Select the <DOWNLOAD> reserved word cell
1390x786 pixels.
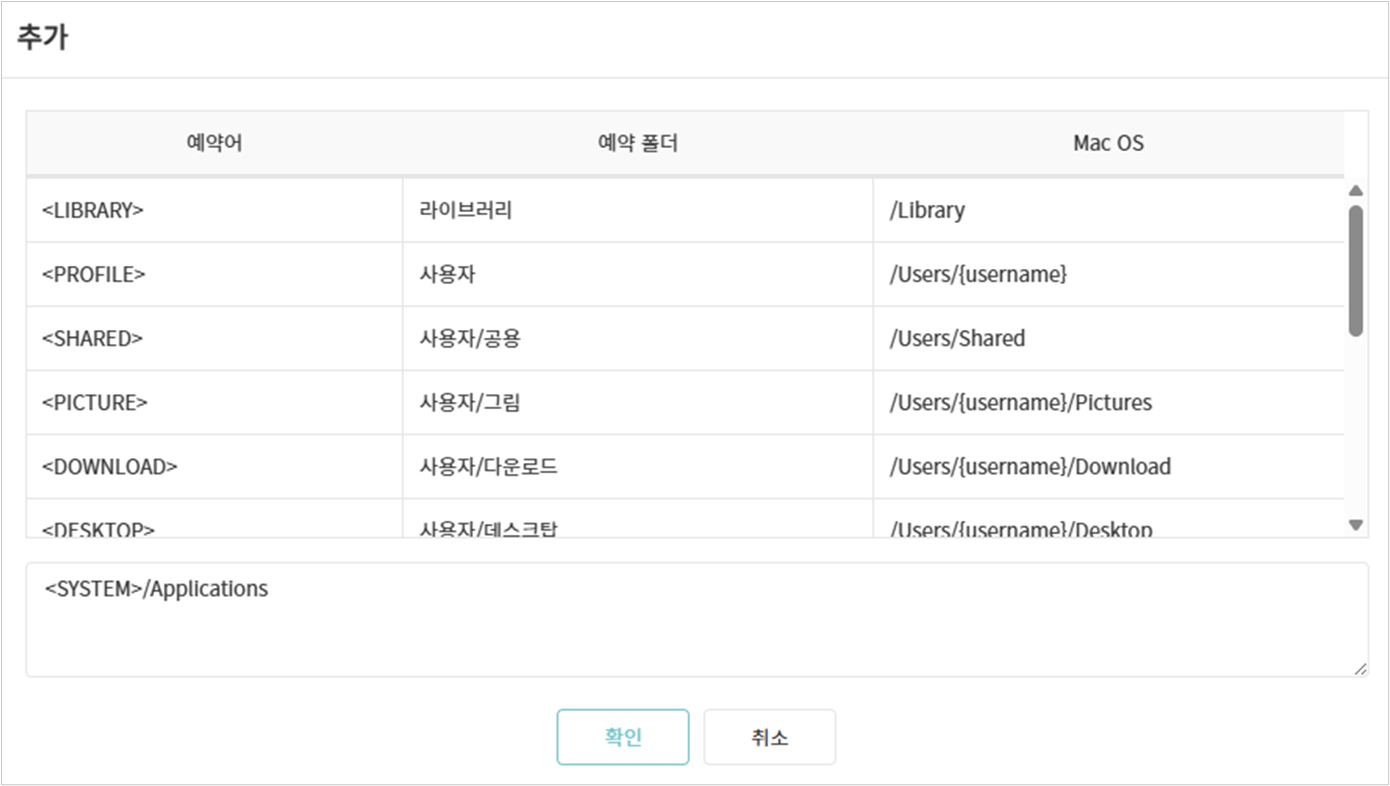[x=110, y=466]
